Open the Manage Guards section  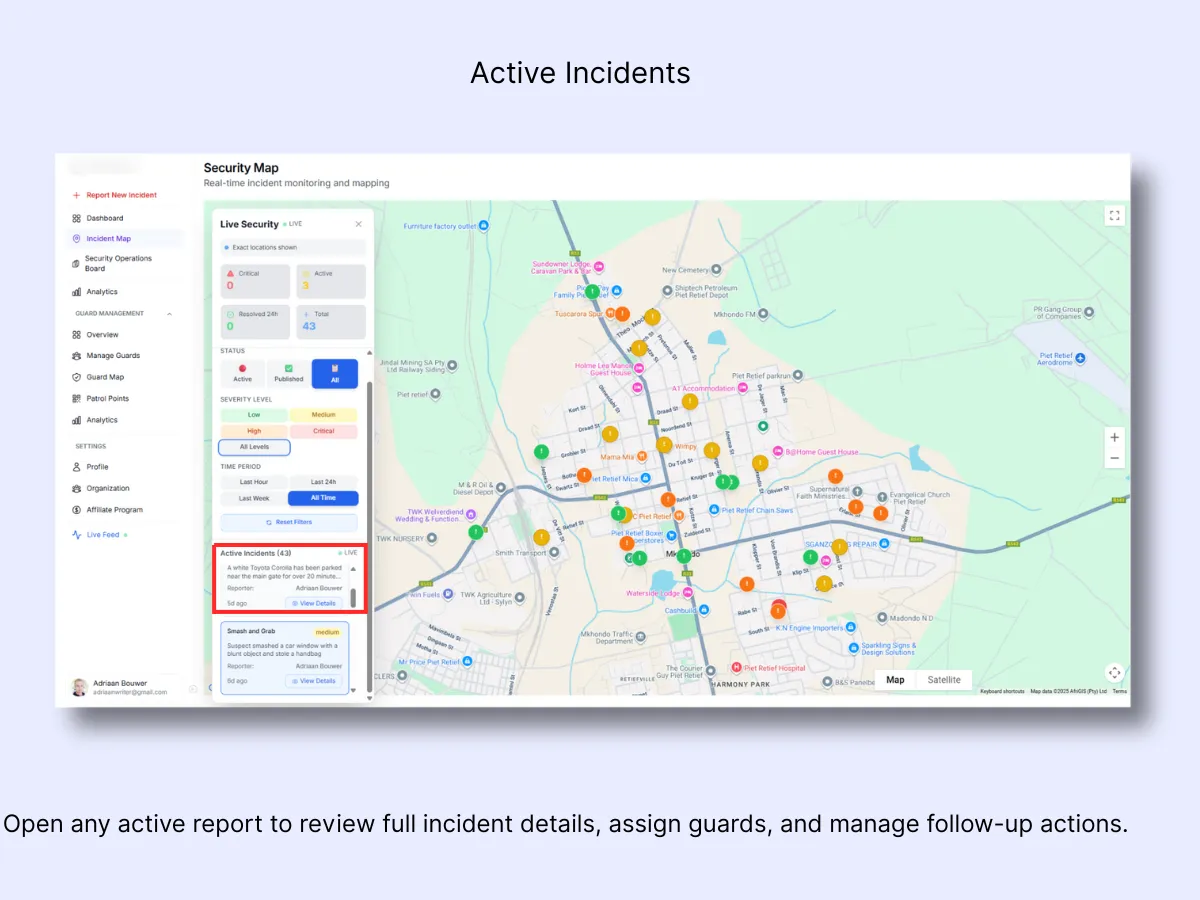[x=113, y=356]
